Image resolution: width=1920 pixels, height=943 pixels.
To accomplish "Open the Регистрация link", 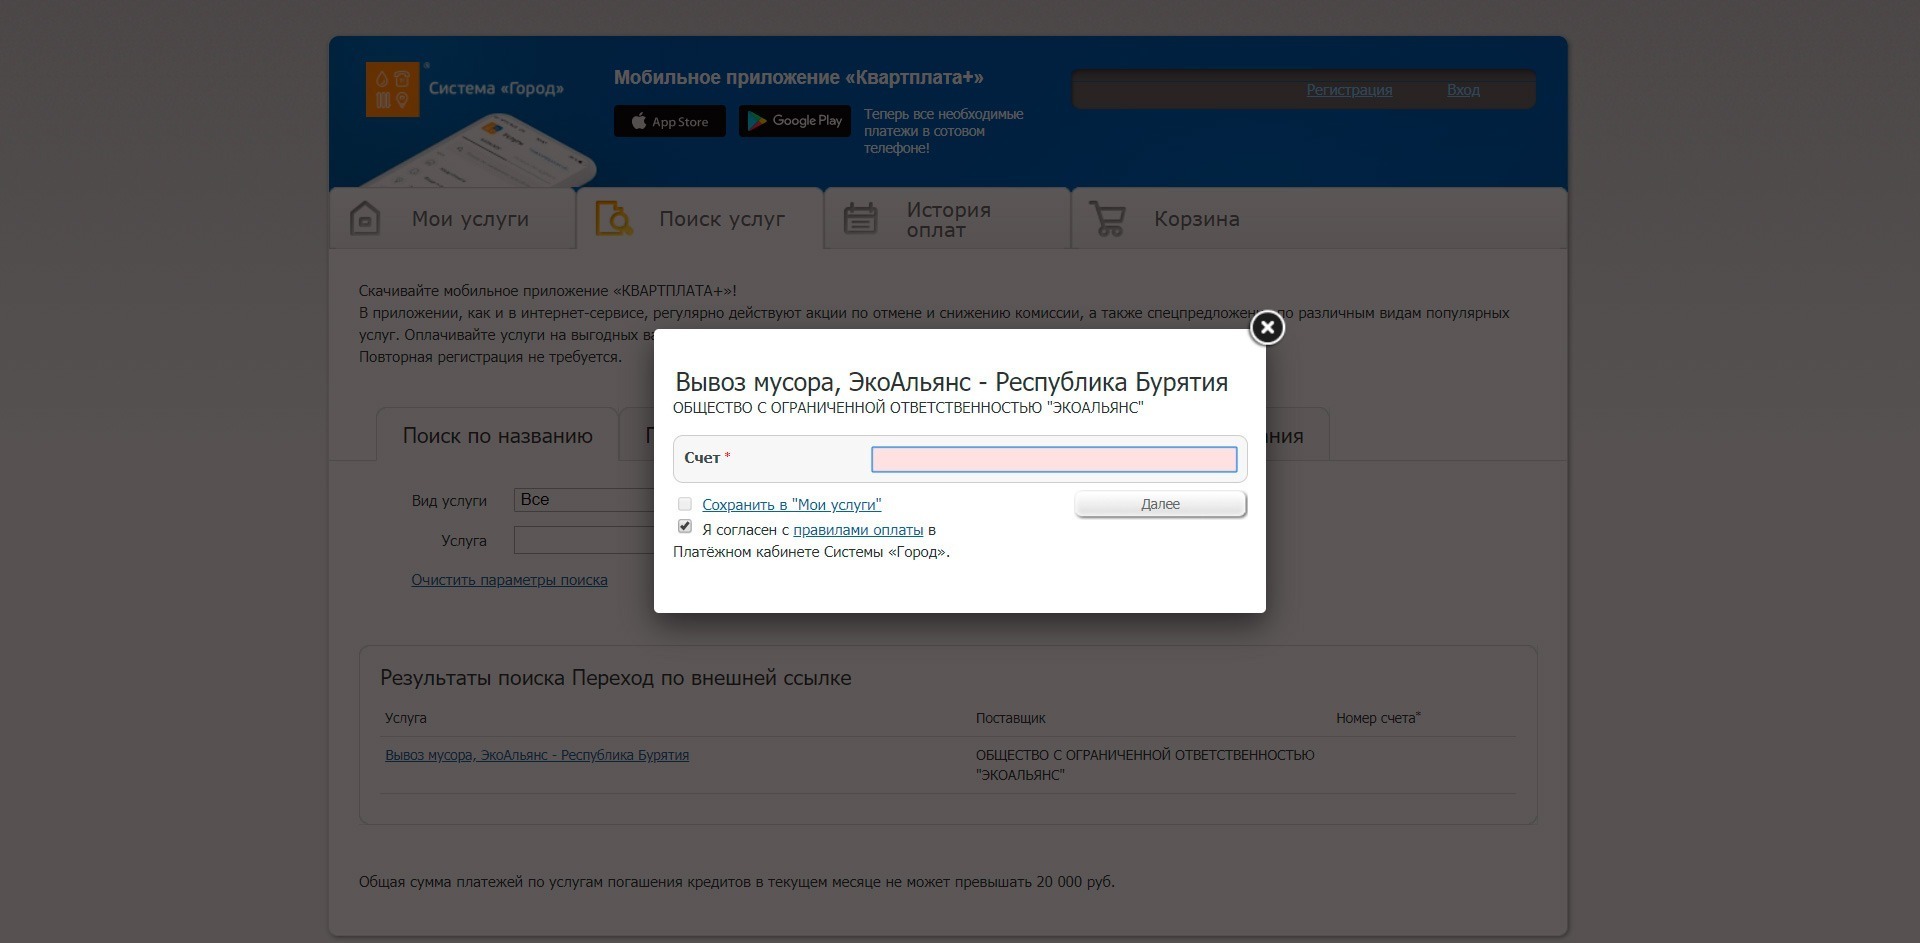I will tap(1349, 90).
